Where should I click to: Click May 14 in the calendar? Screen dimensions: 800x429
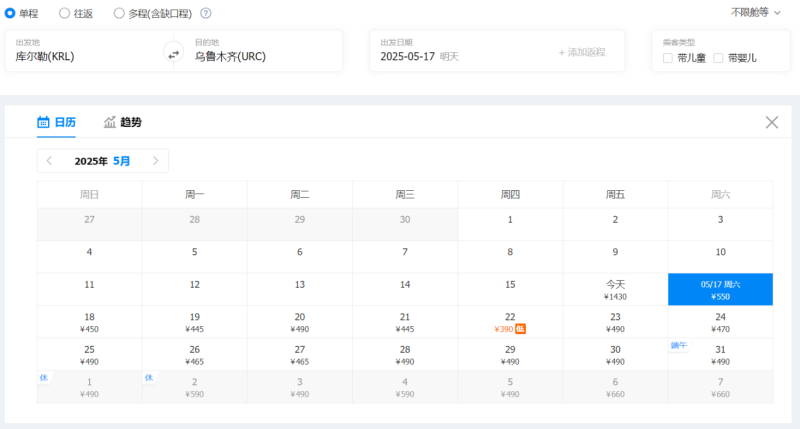coord(405,290)
